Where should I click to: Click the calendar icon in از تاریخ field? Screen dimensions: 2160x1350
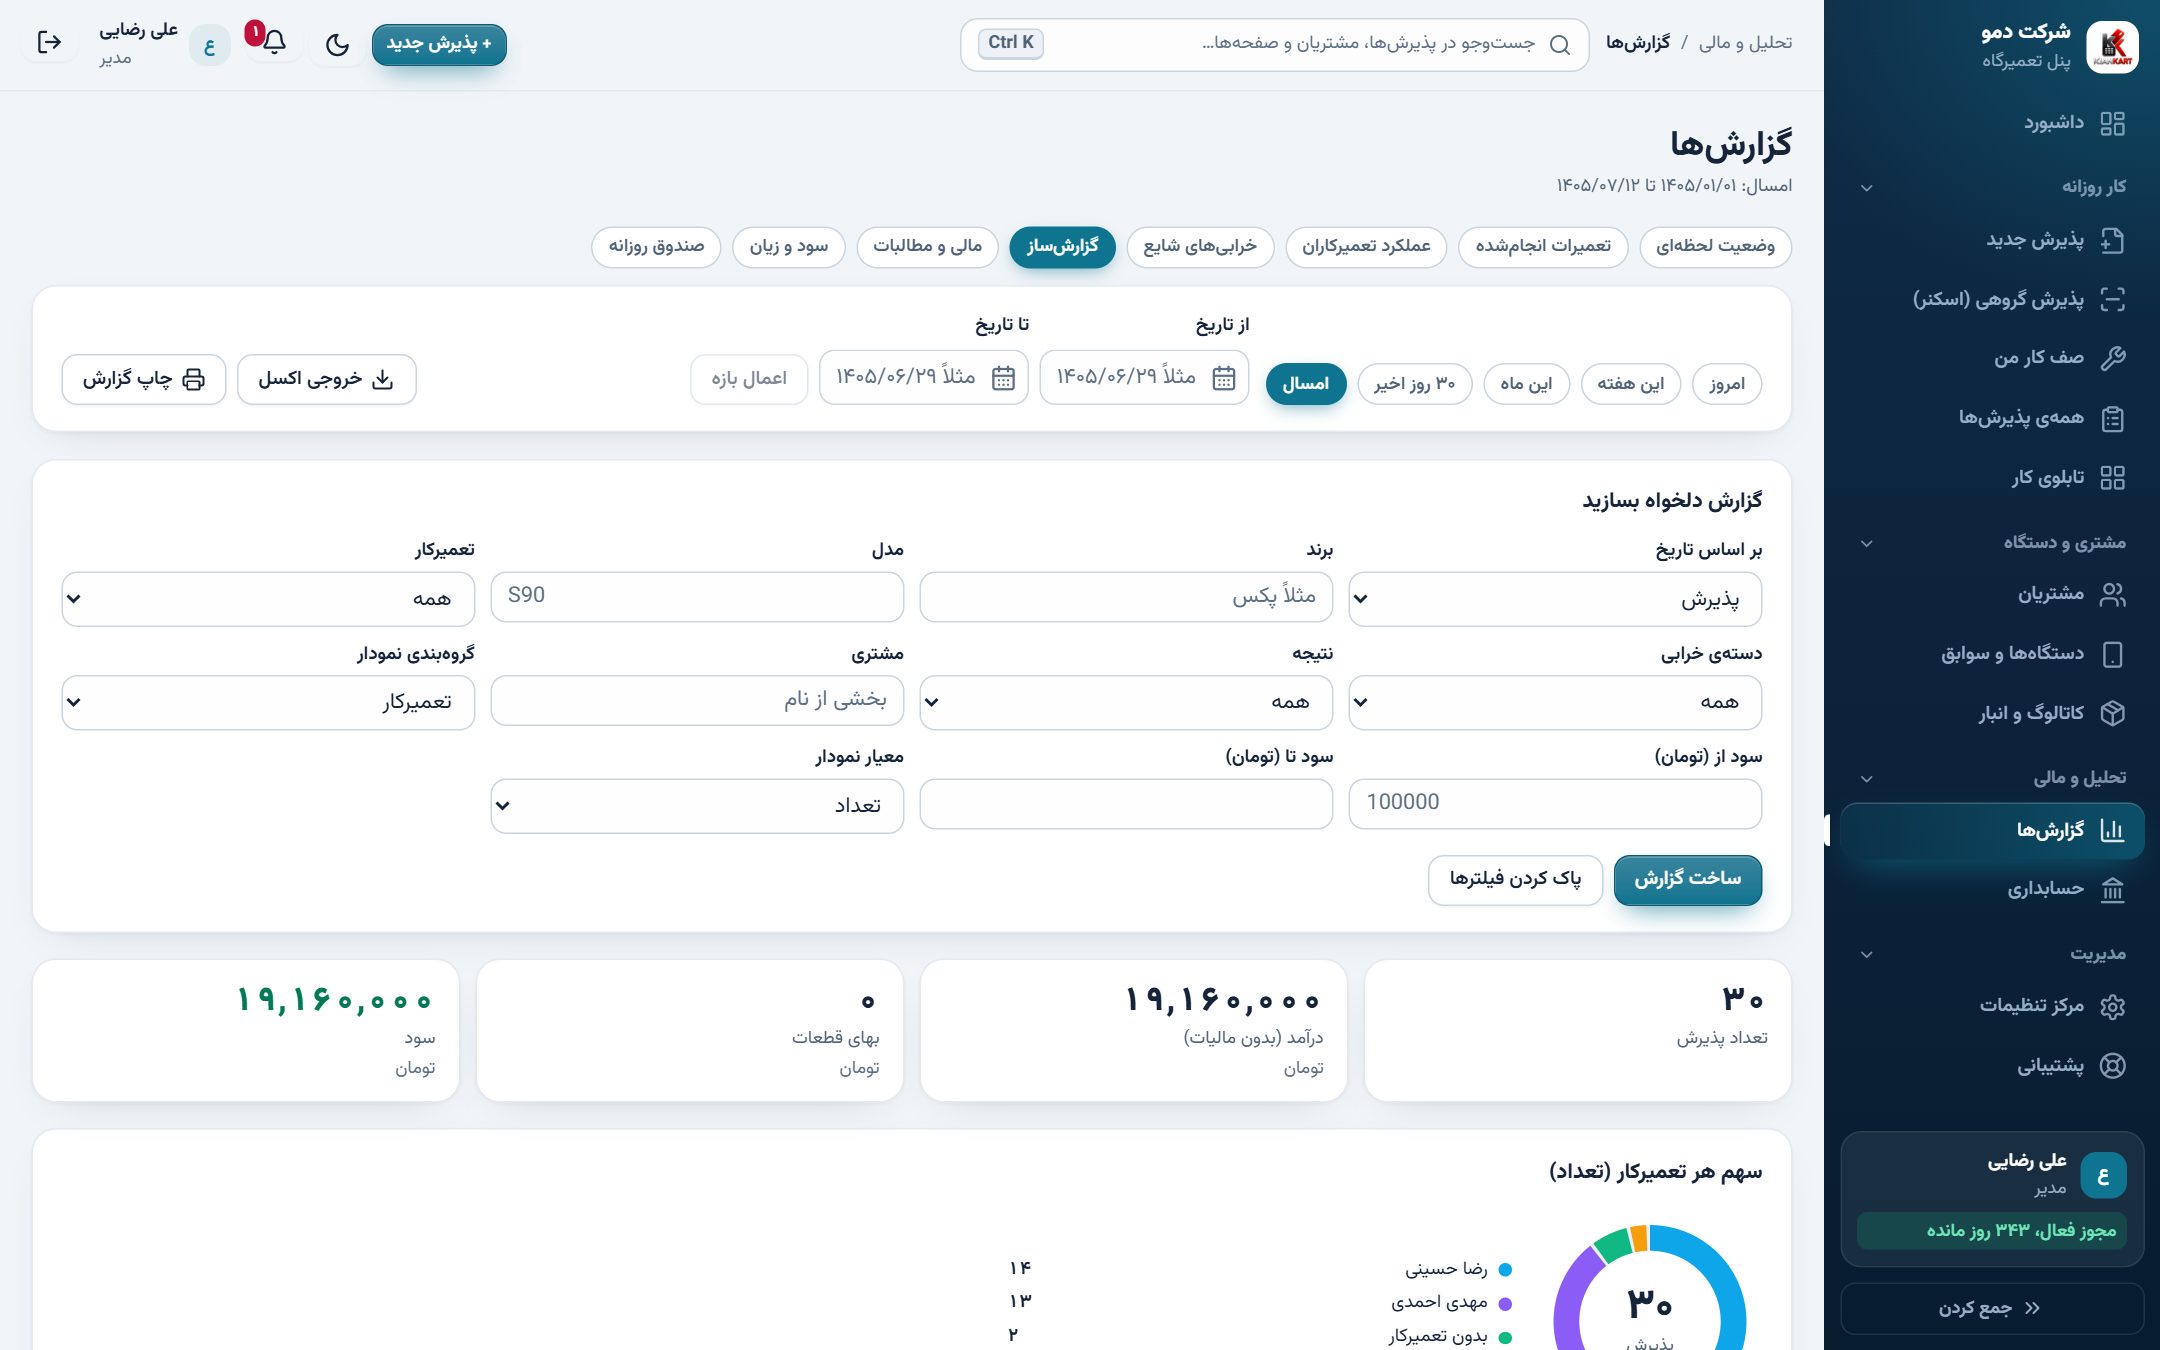(1223, 378)
